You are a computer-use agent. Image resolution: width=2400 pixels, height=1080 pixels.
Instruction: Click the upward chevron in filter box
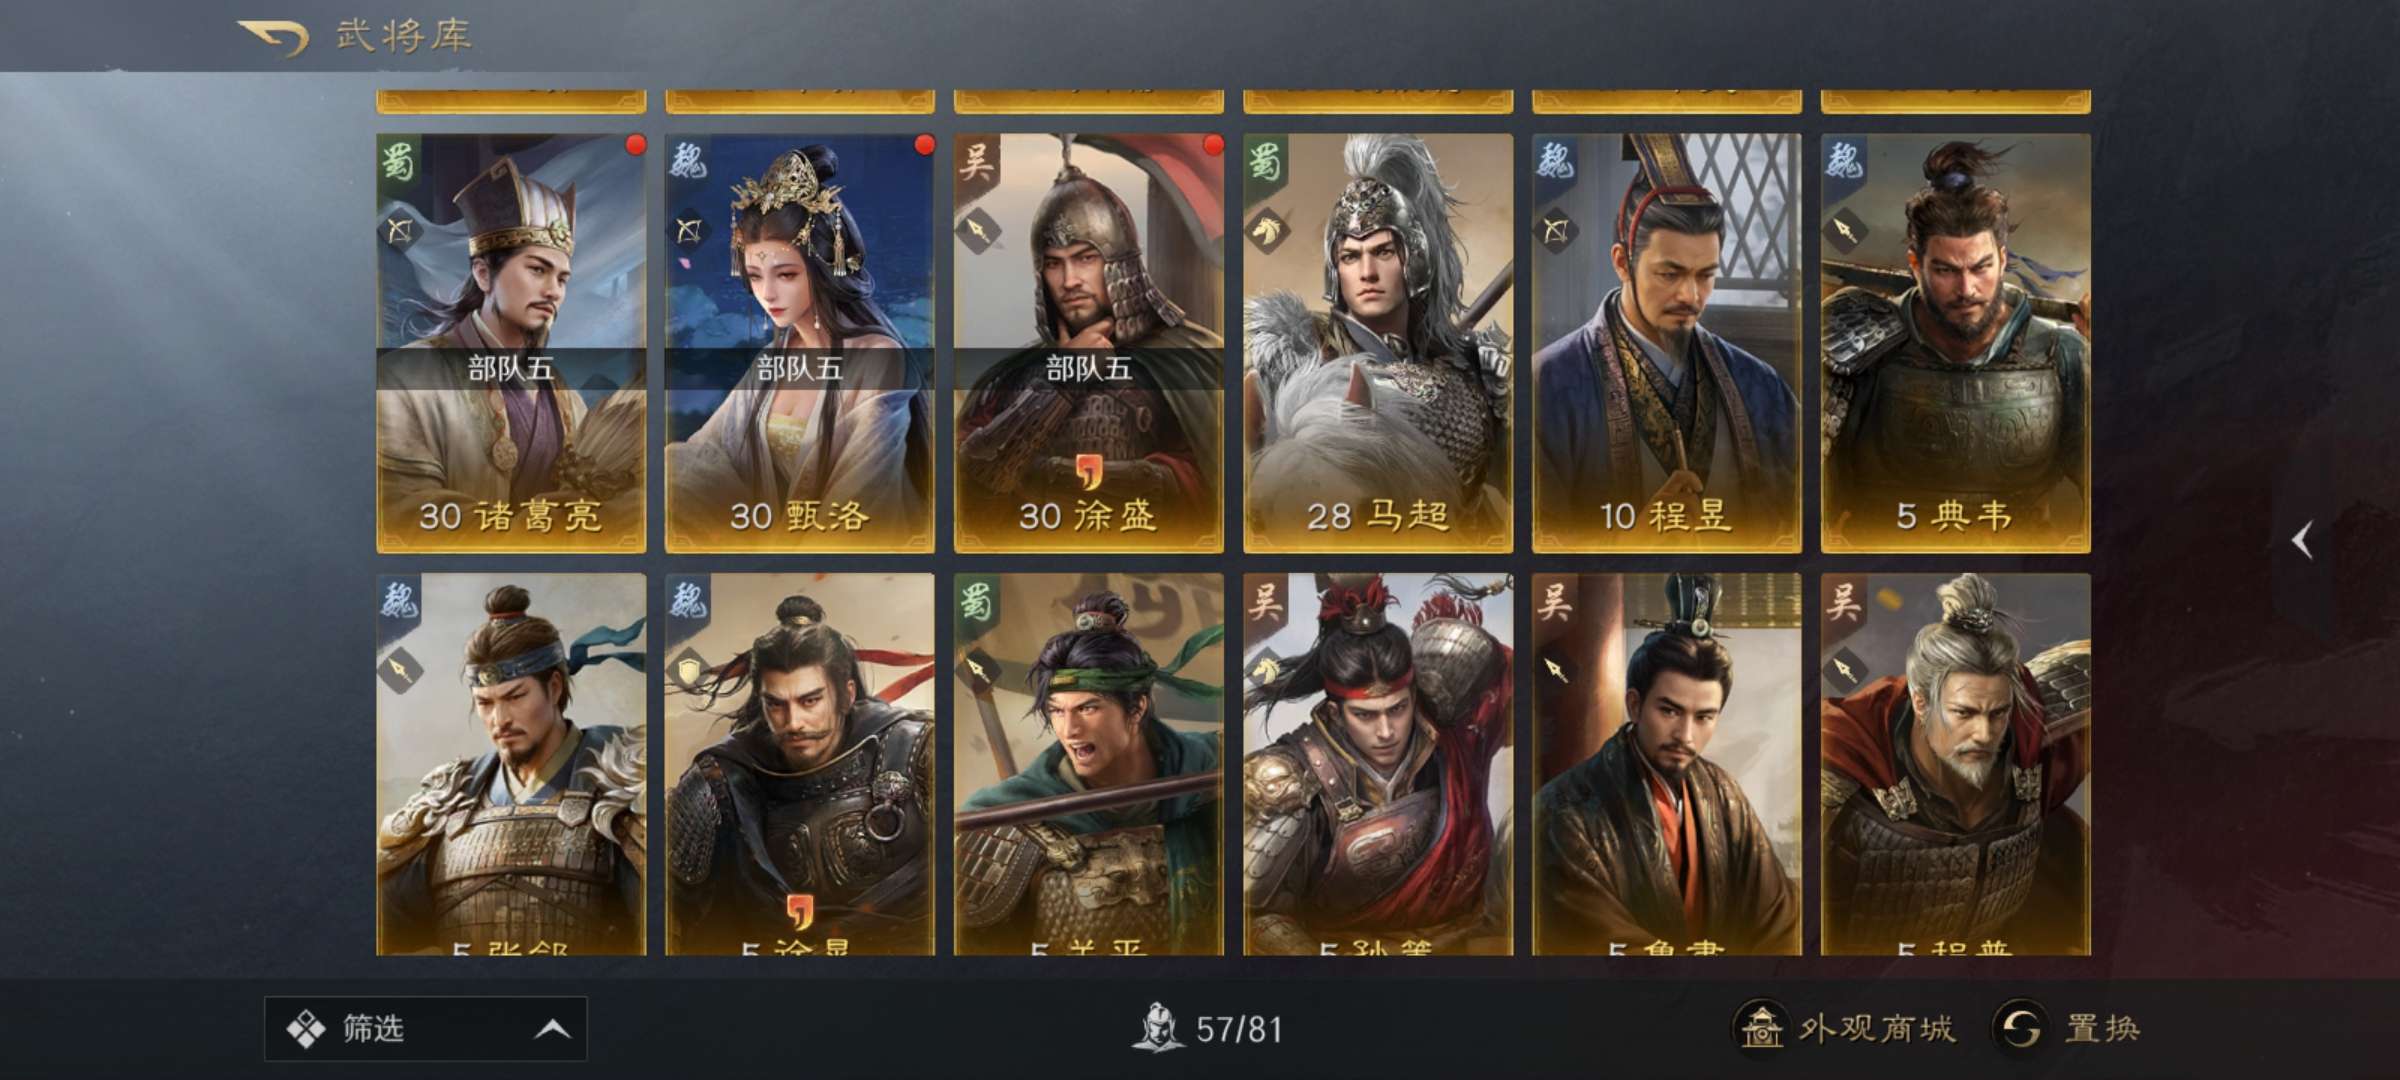(x=552, y=1029)
